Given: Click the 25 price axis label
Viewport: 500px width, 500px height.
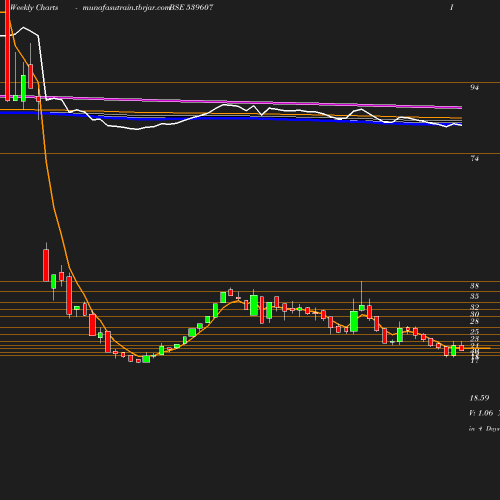Looking at the screenshot, I should [x=474, y=332].
